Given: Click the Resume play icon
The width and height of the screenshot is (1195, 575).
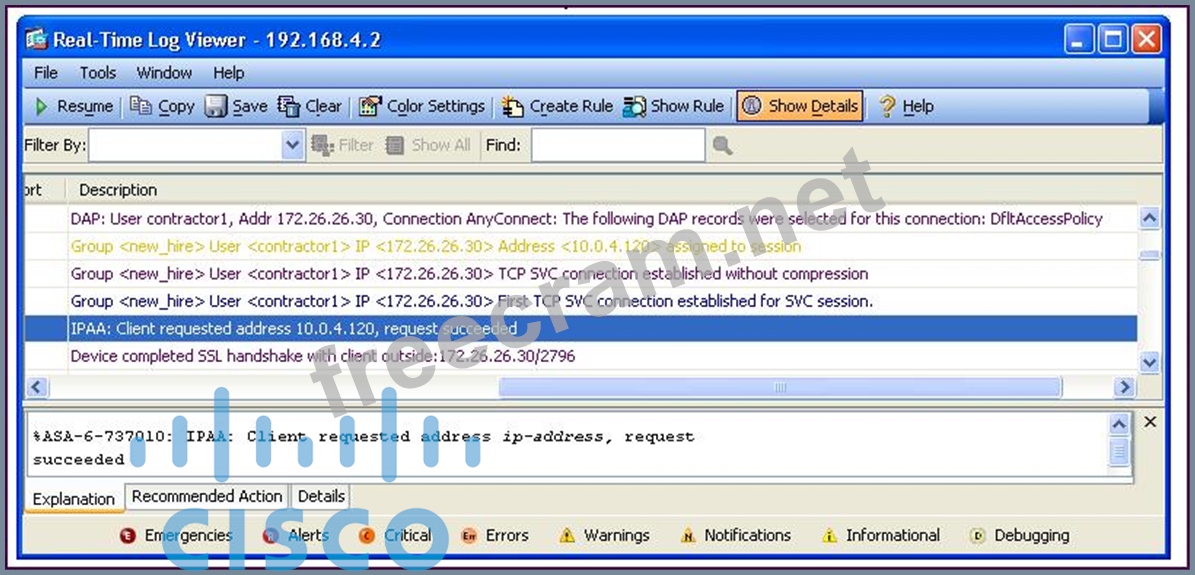Looking at the screenshot, I should click(42, 106).
